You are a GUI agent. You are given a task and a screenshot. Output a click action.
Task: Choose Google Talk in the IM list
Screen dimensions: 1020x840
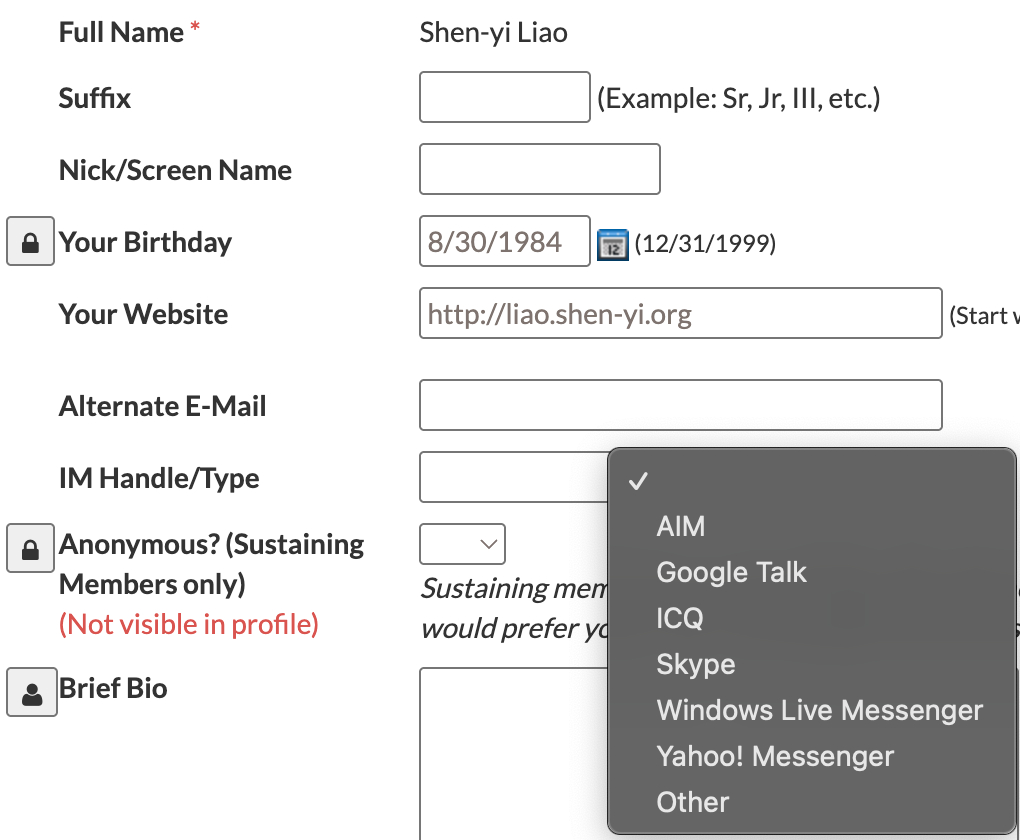tap(731, 573)
